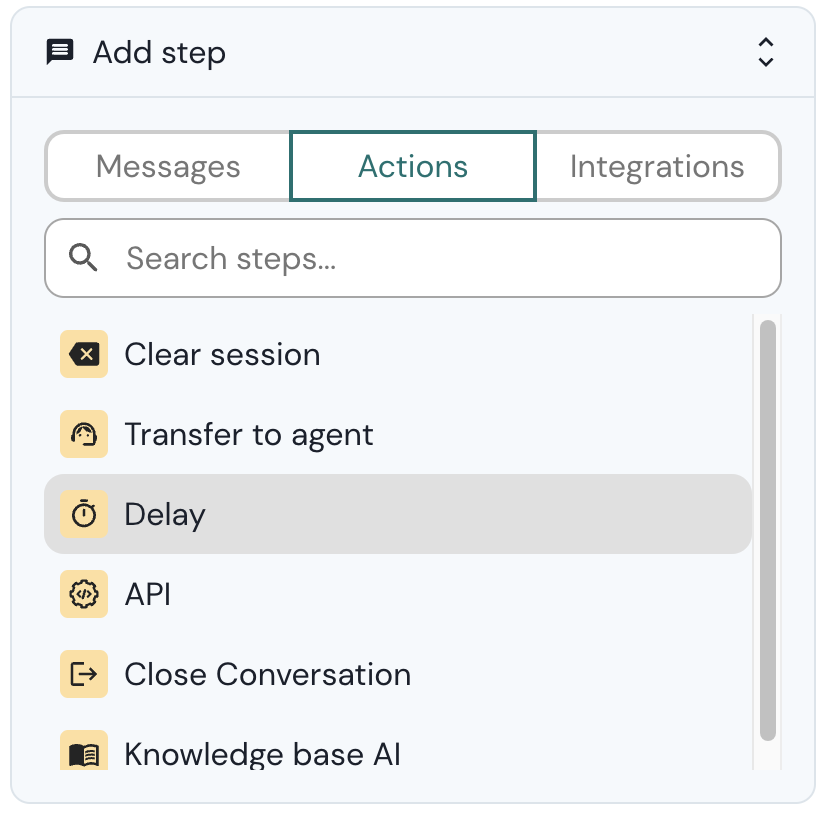The image size is (828, 814).
Task: Select the Close Conversation step
Action: pos(267,674)
